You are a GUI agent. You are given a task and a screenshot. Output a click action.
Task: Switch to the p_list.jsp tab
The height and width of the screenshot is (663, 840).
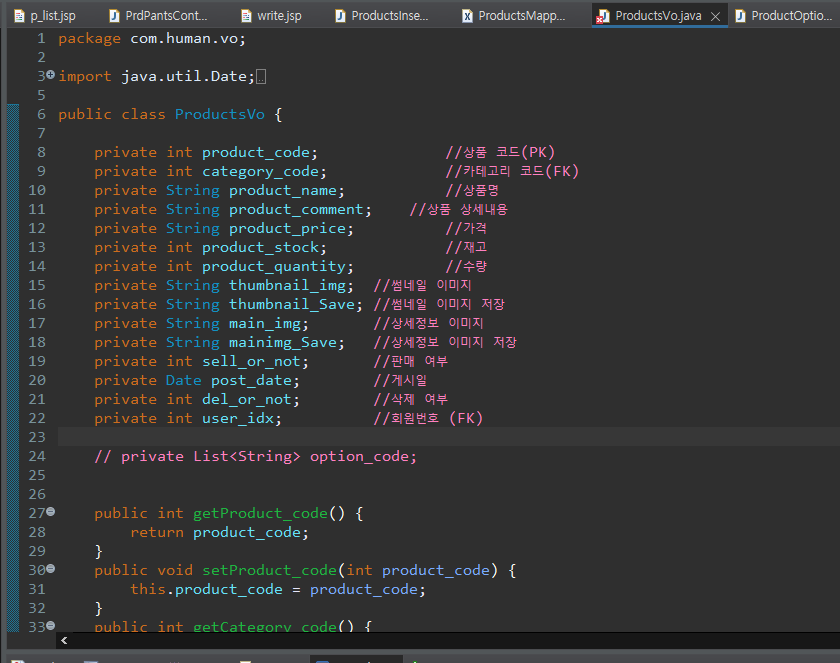[52, 16]
